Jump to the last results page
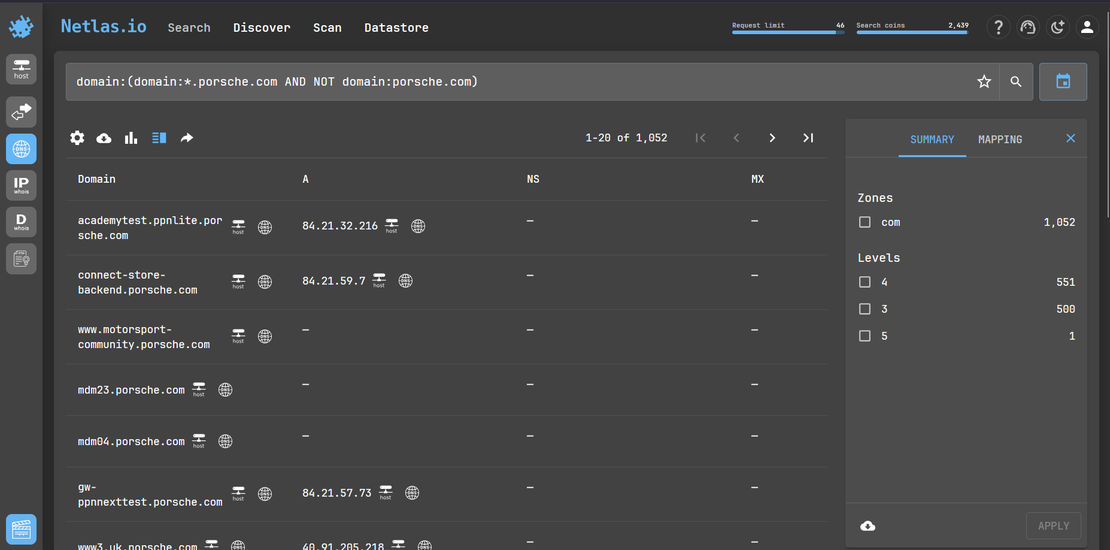The image size is (1110, 550). (x=808, y=138)
